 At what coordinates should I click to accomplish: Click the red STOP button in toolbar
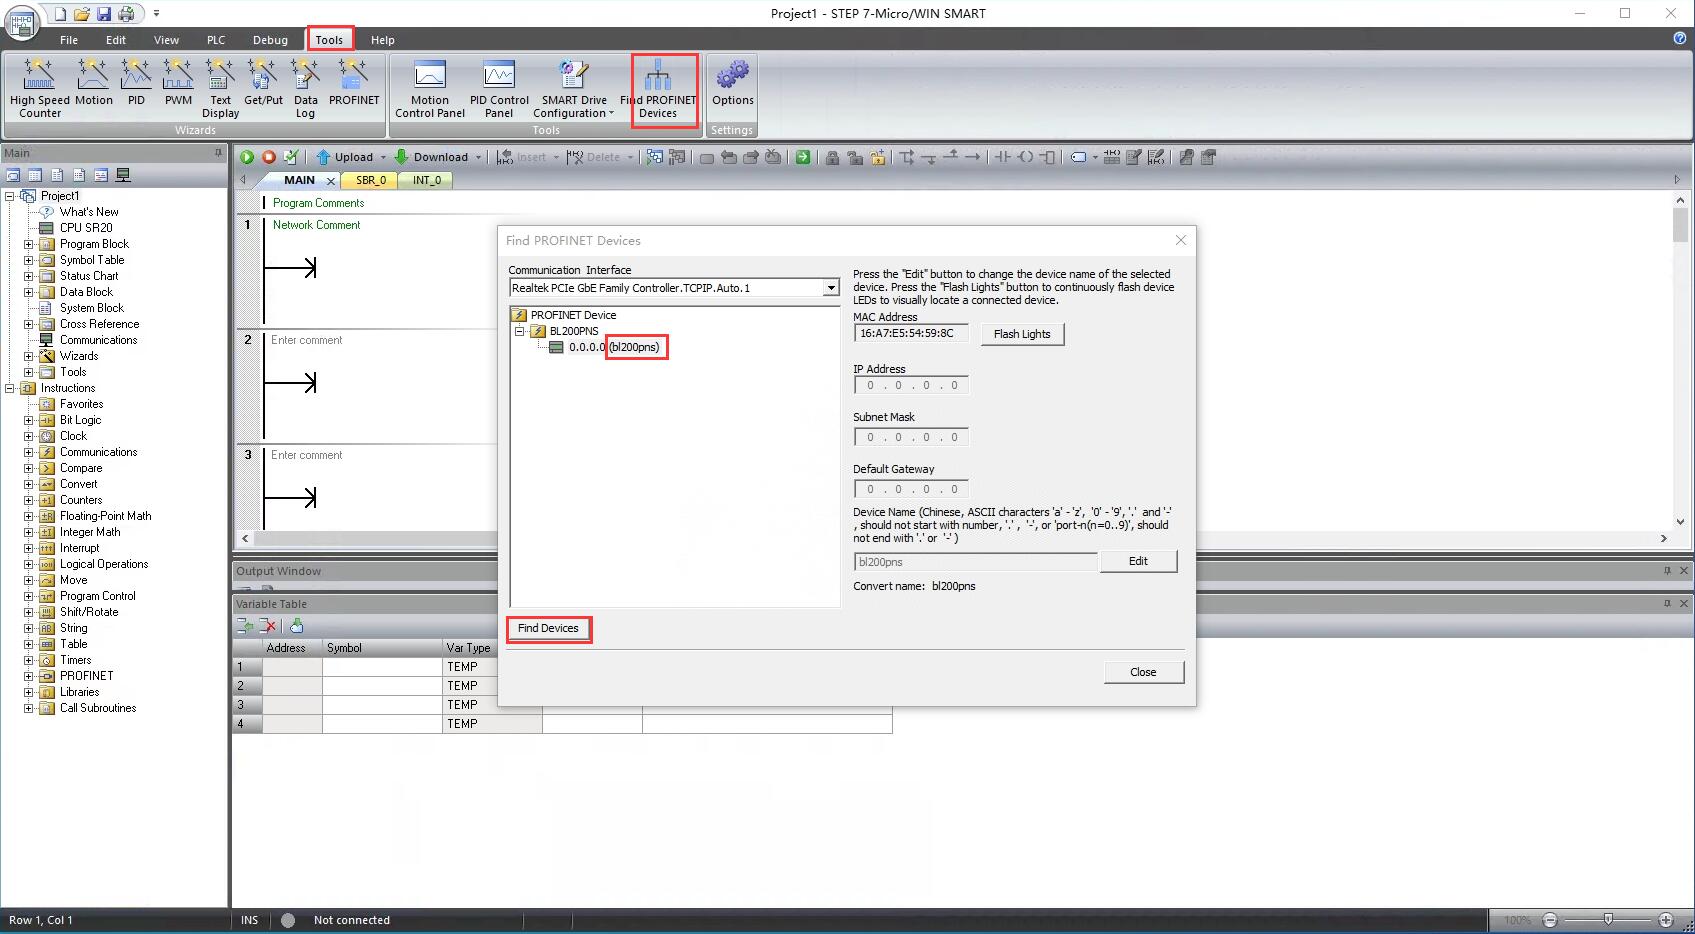coord(269,157)
